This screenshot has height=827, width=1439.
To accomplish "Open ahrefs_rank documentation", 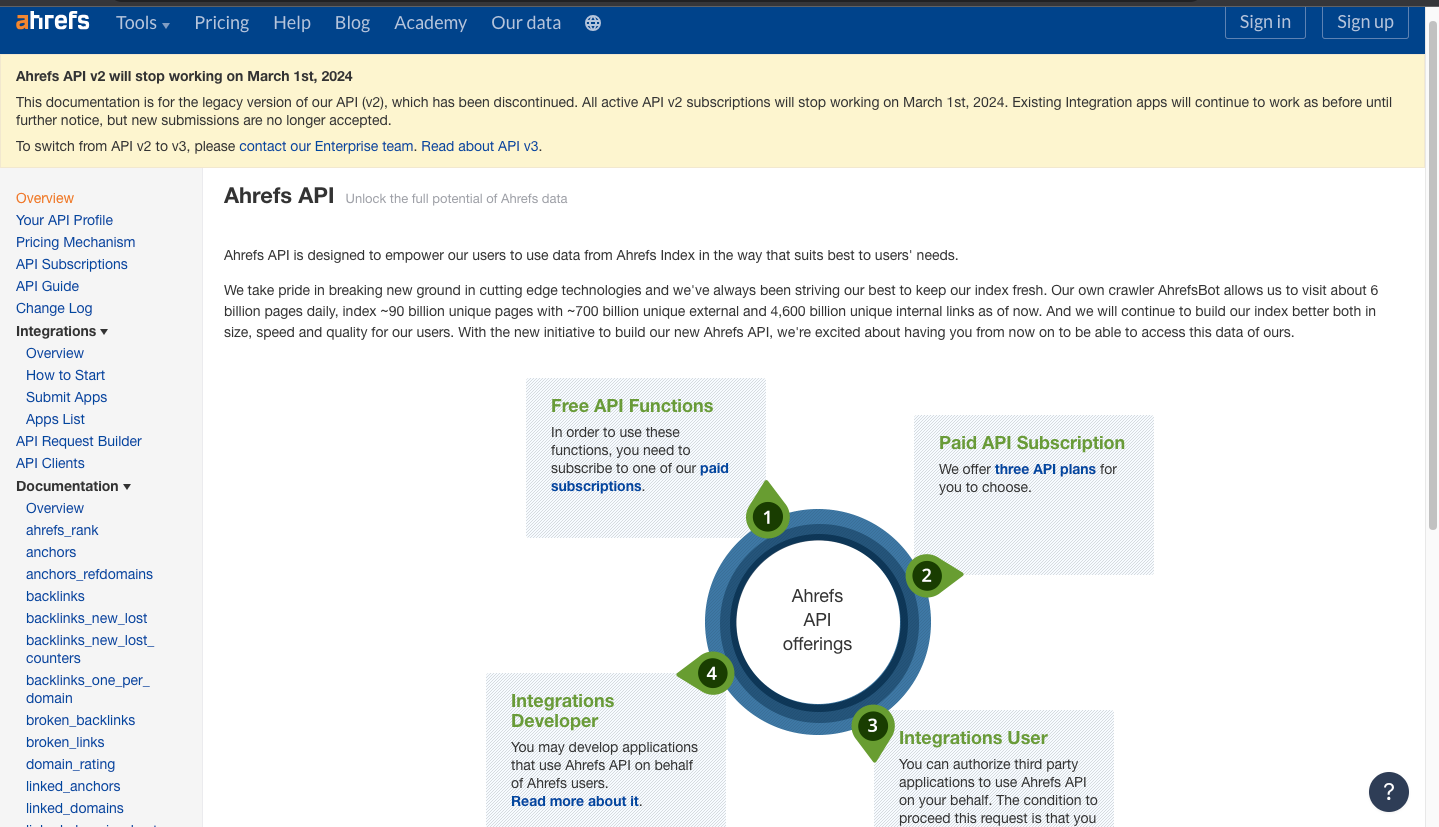I will (62, 530).
